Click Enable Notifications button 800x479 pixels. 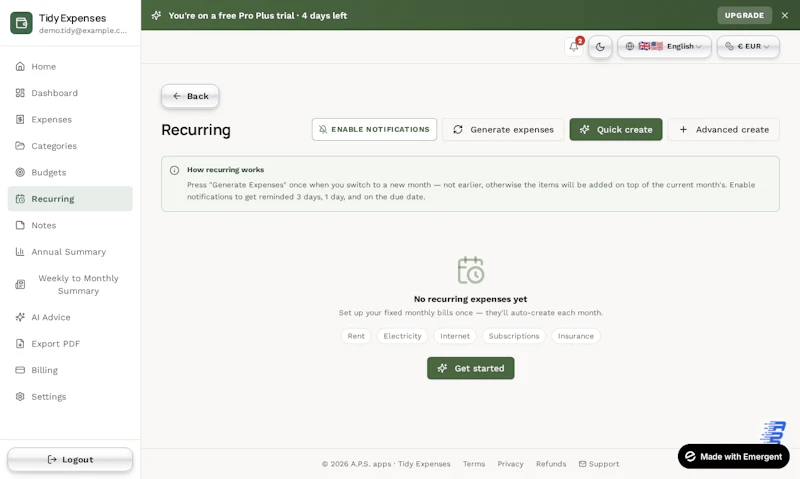374,130
